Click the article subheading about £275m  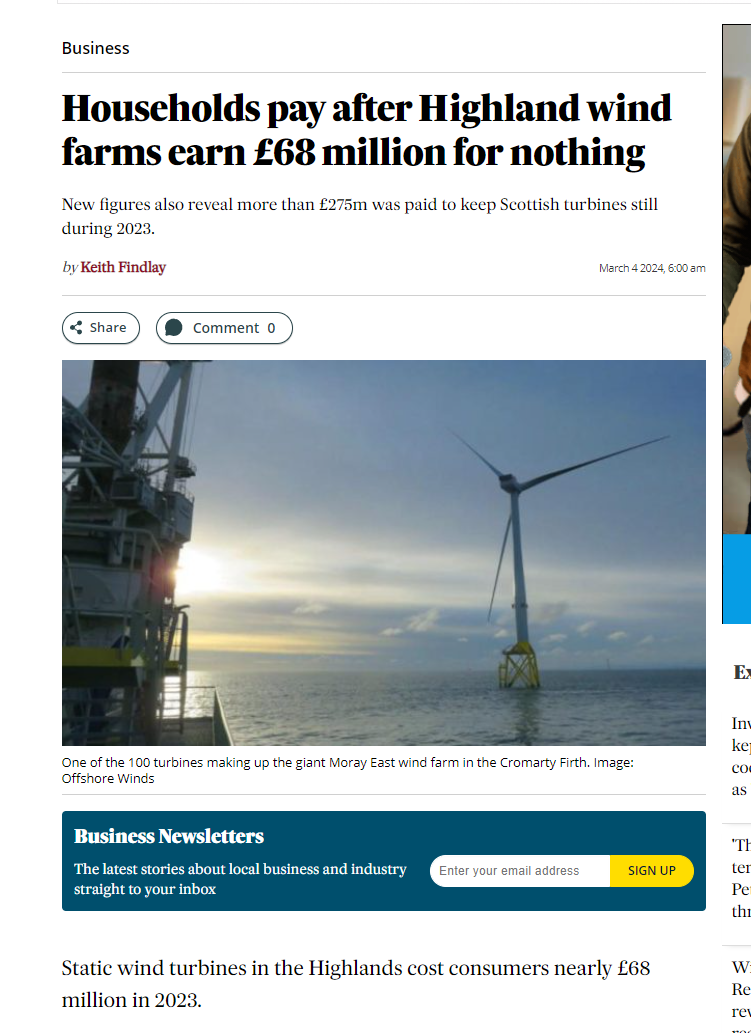click(360, 217)
